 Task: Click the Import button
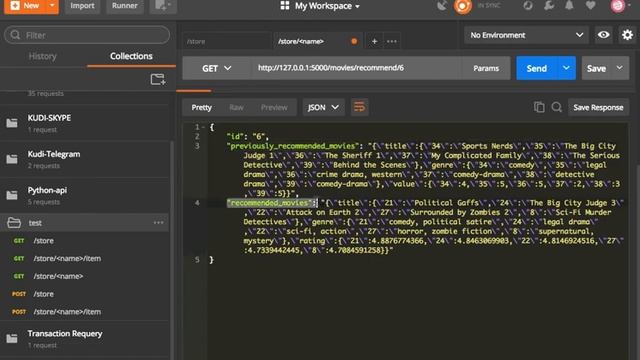click(x=82, y=6)
